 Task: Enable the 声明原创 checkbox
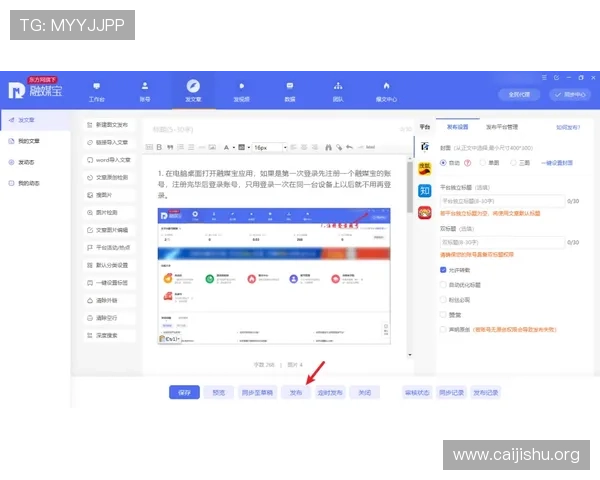443,329
